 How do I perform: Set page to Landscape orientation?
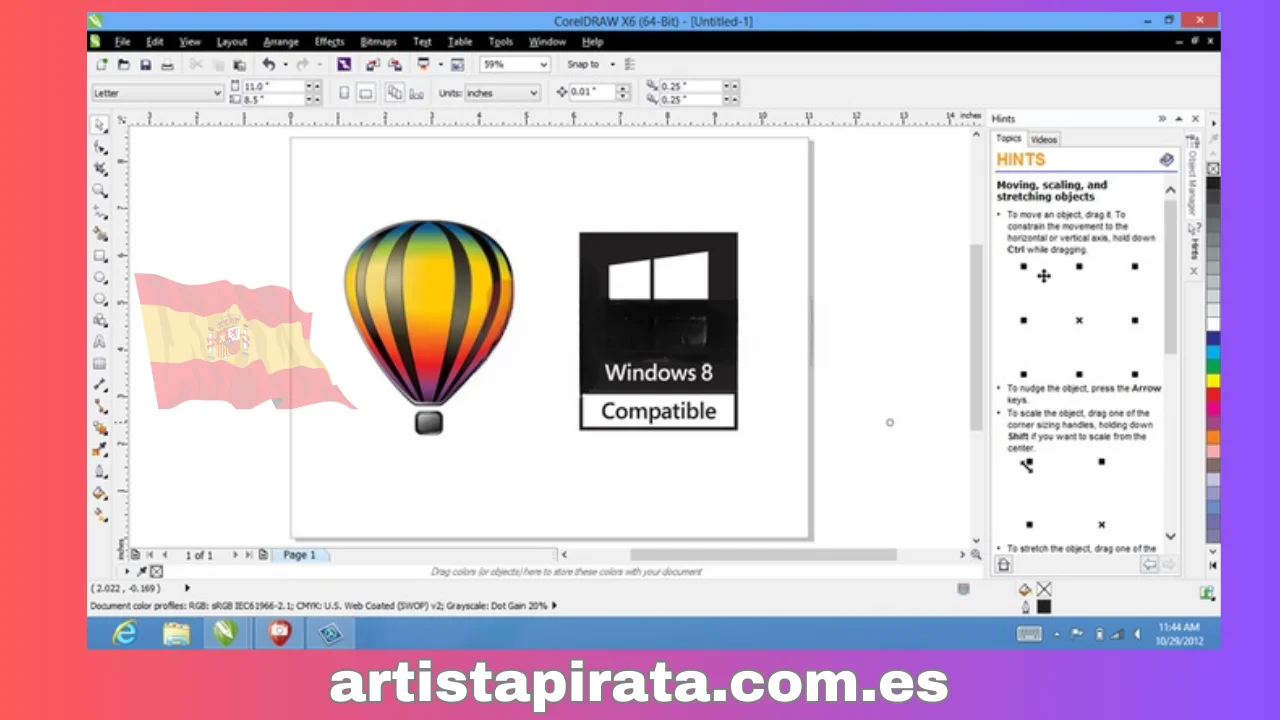366,93
